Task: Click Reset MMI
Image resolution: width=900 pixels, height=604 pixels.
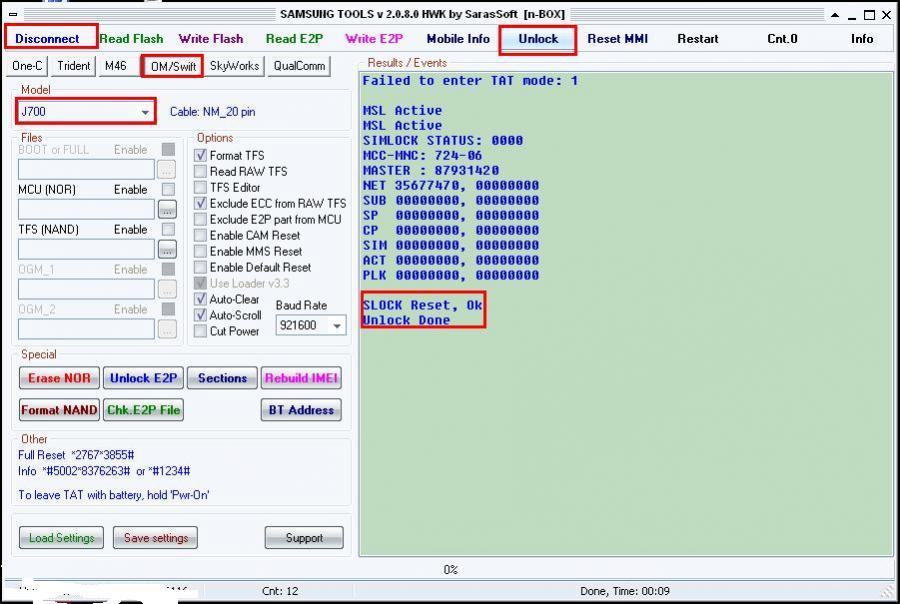Action: pos(618,38)
